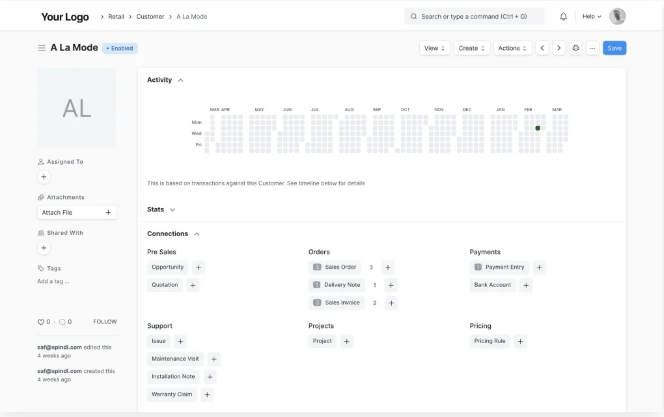
Task: Click plus beside Attach File
Action: tap(108, 212)
